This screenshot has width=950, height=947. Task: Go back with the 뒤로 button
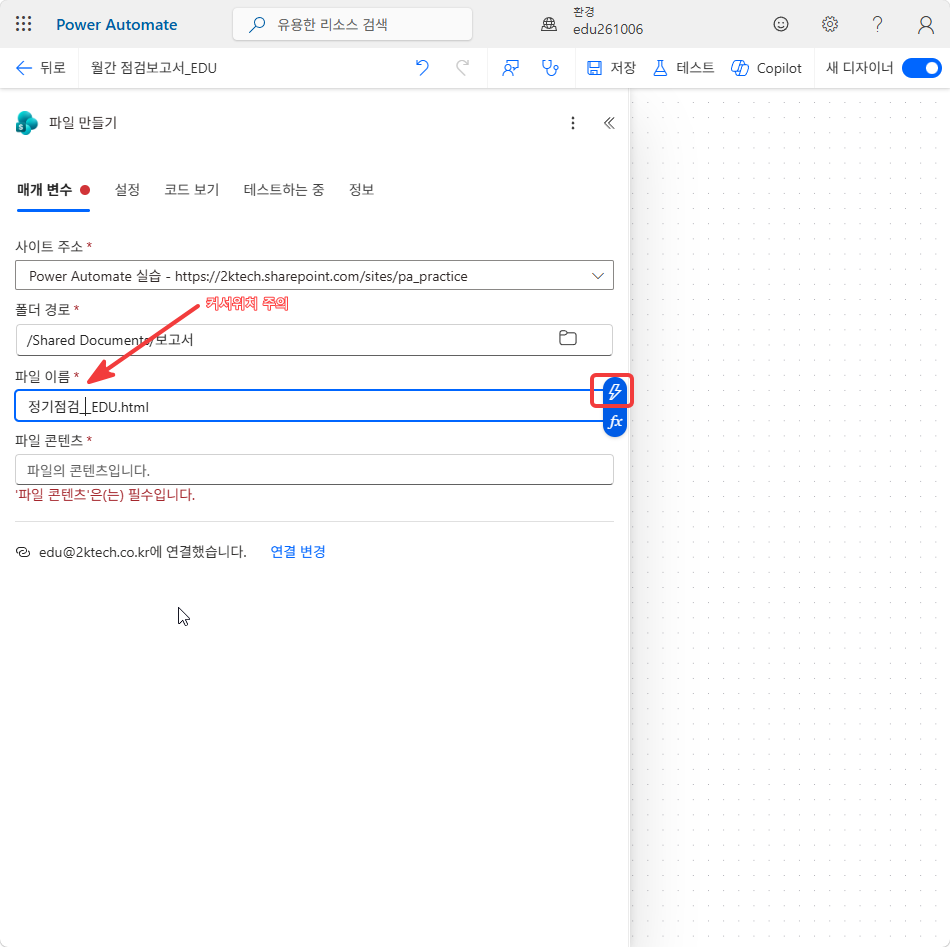(x=41, y=68)
